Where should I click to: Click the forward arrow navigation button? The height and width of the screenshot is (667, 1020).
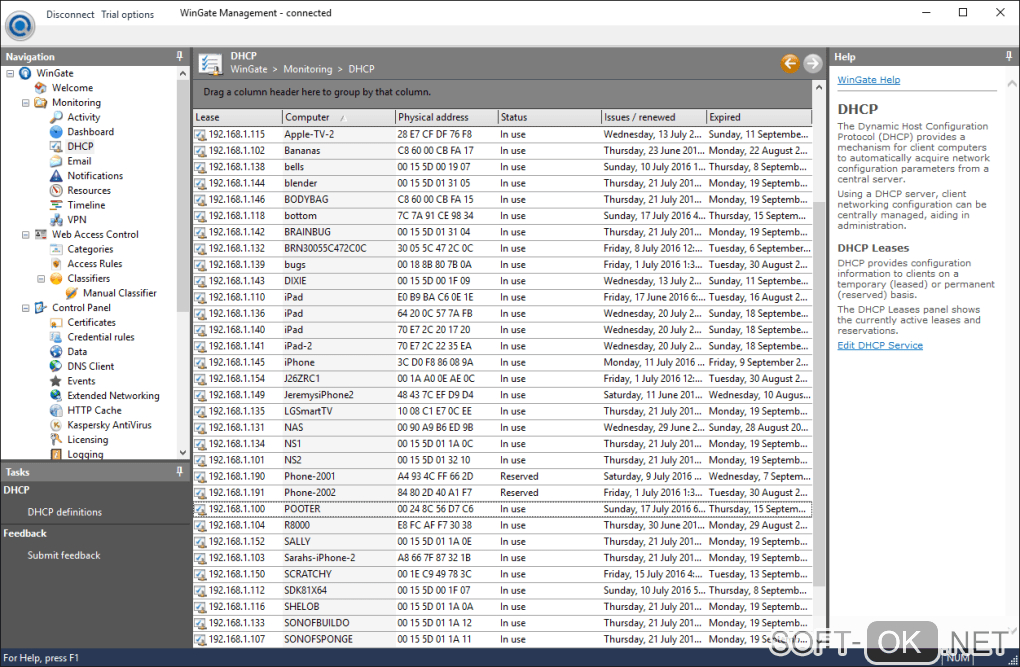coord(812,63)
